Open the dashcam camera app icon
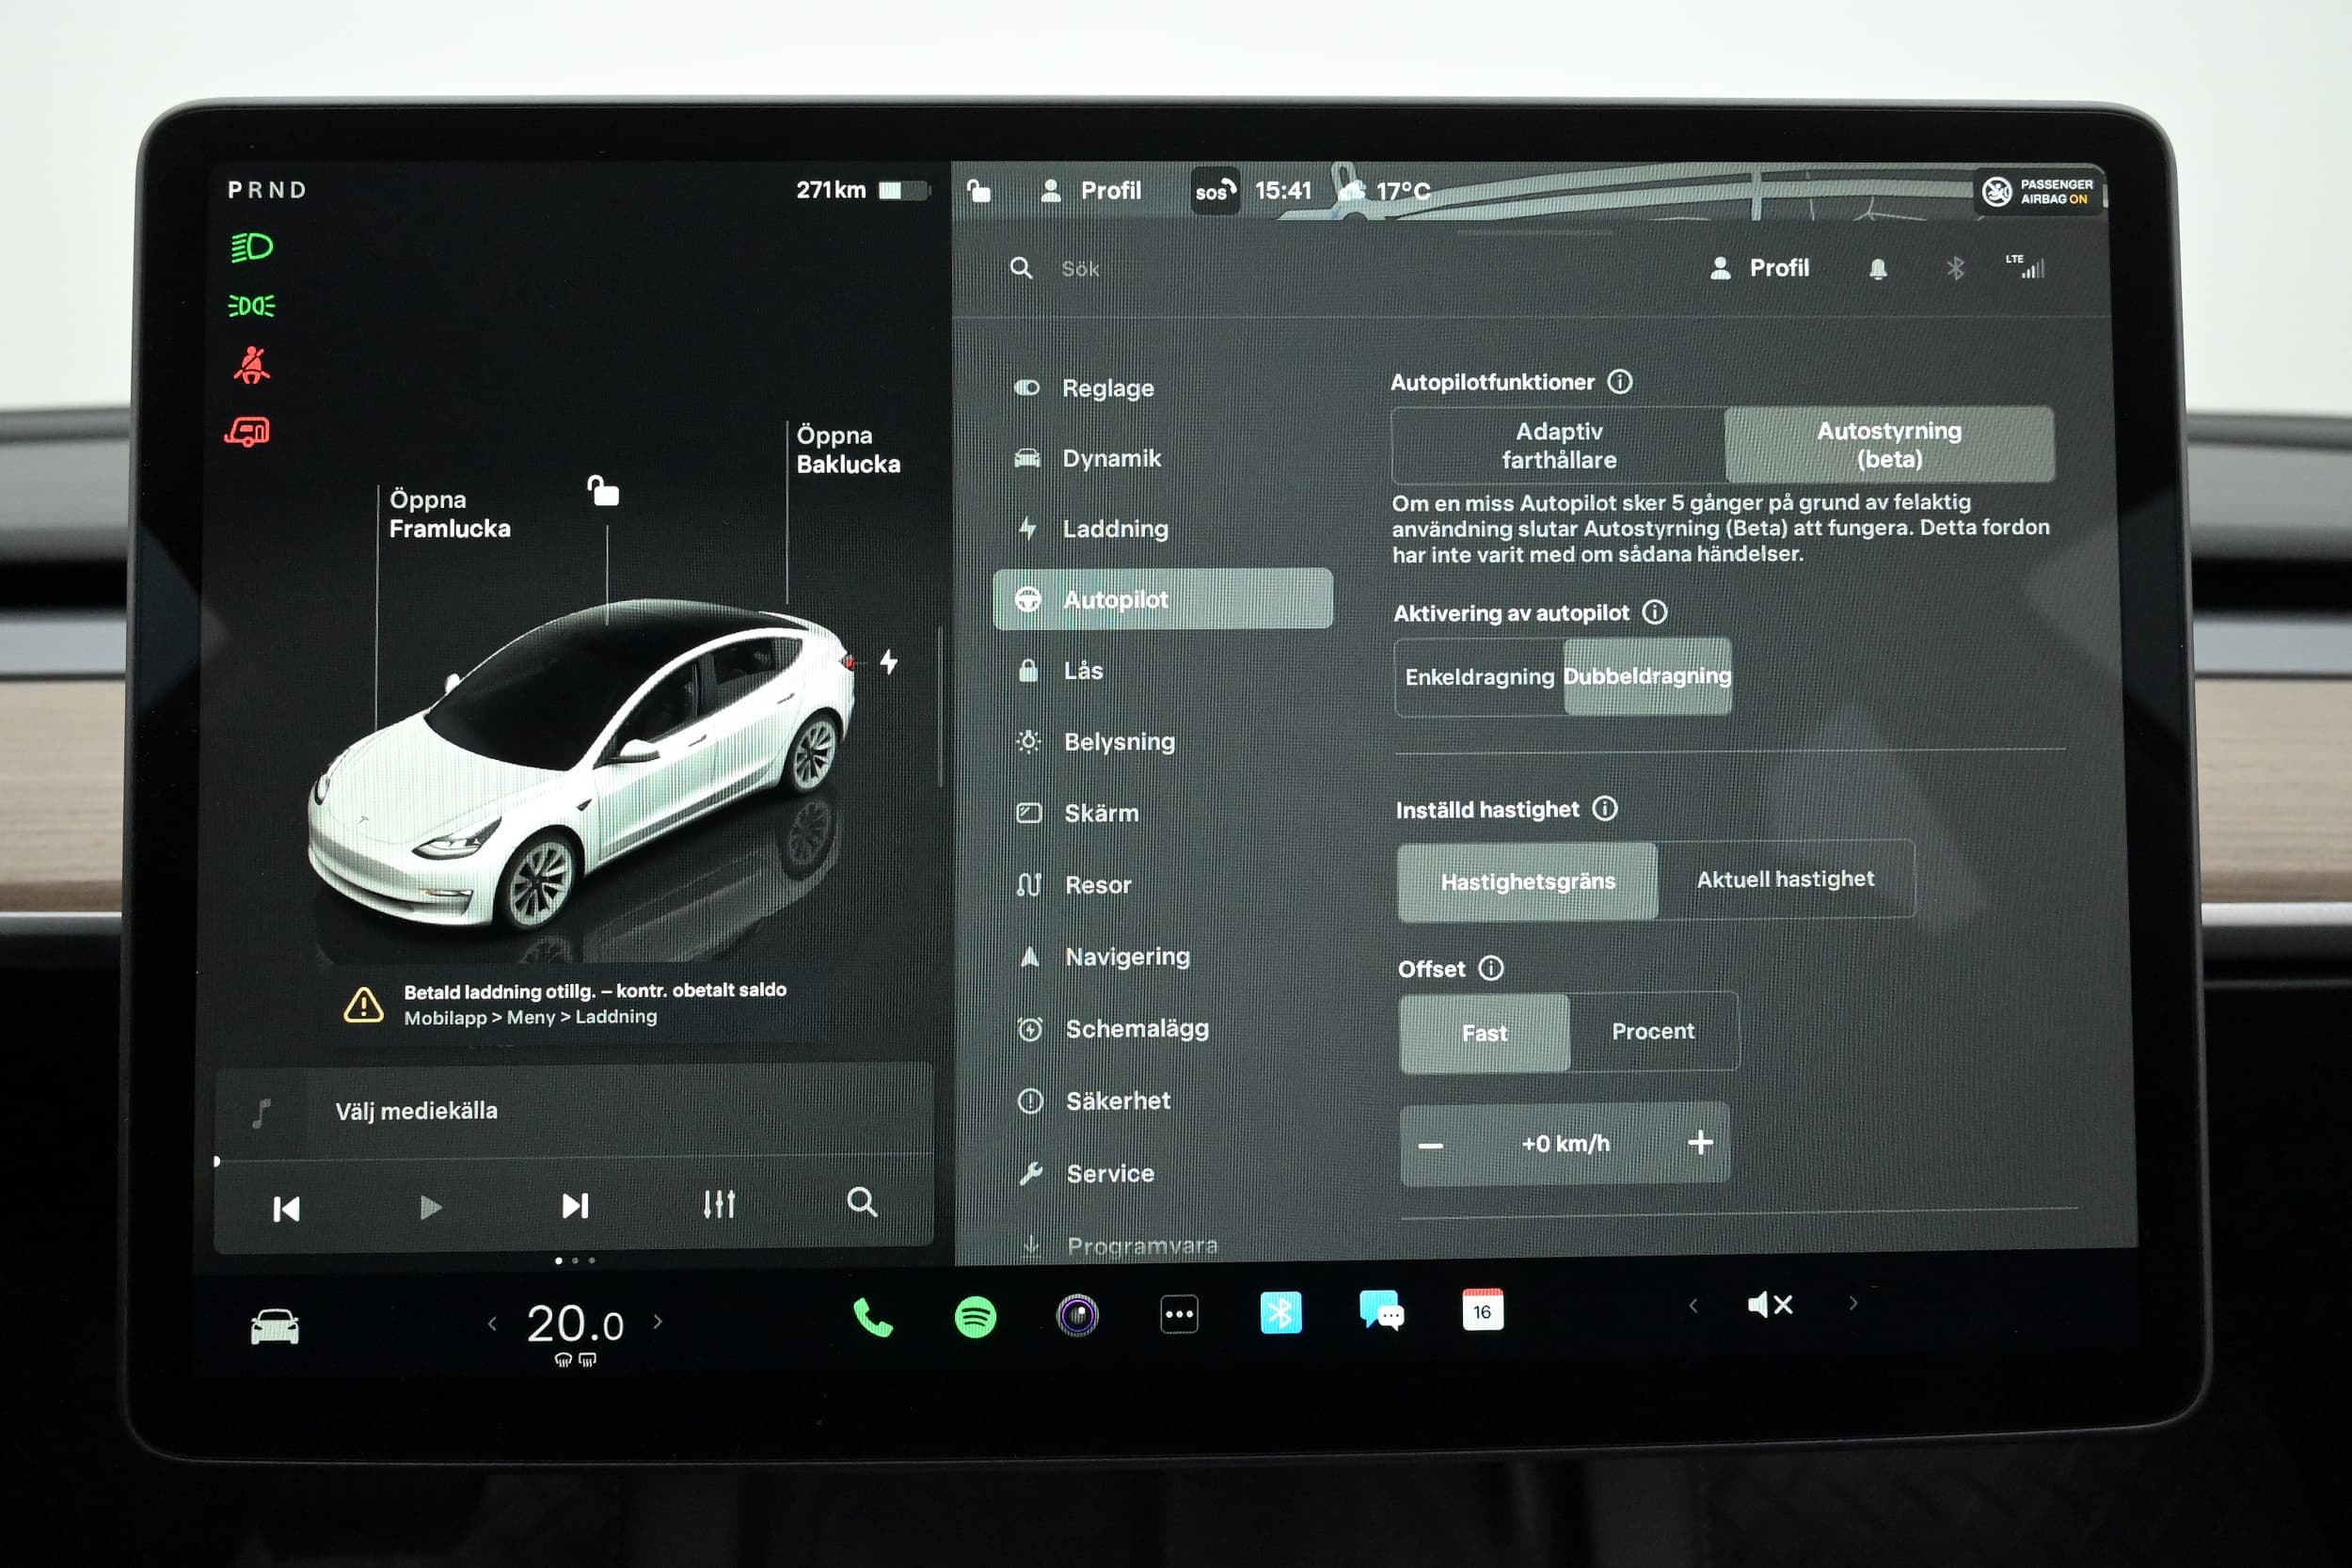The width and height of the screenshot is (2352, 1568). pos(1077,1315)
